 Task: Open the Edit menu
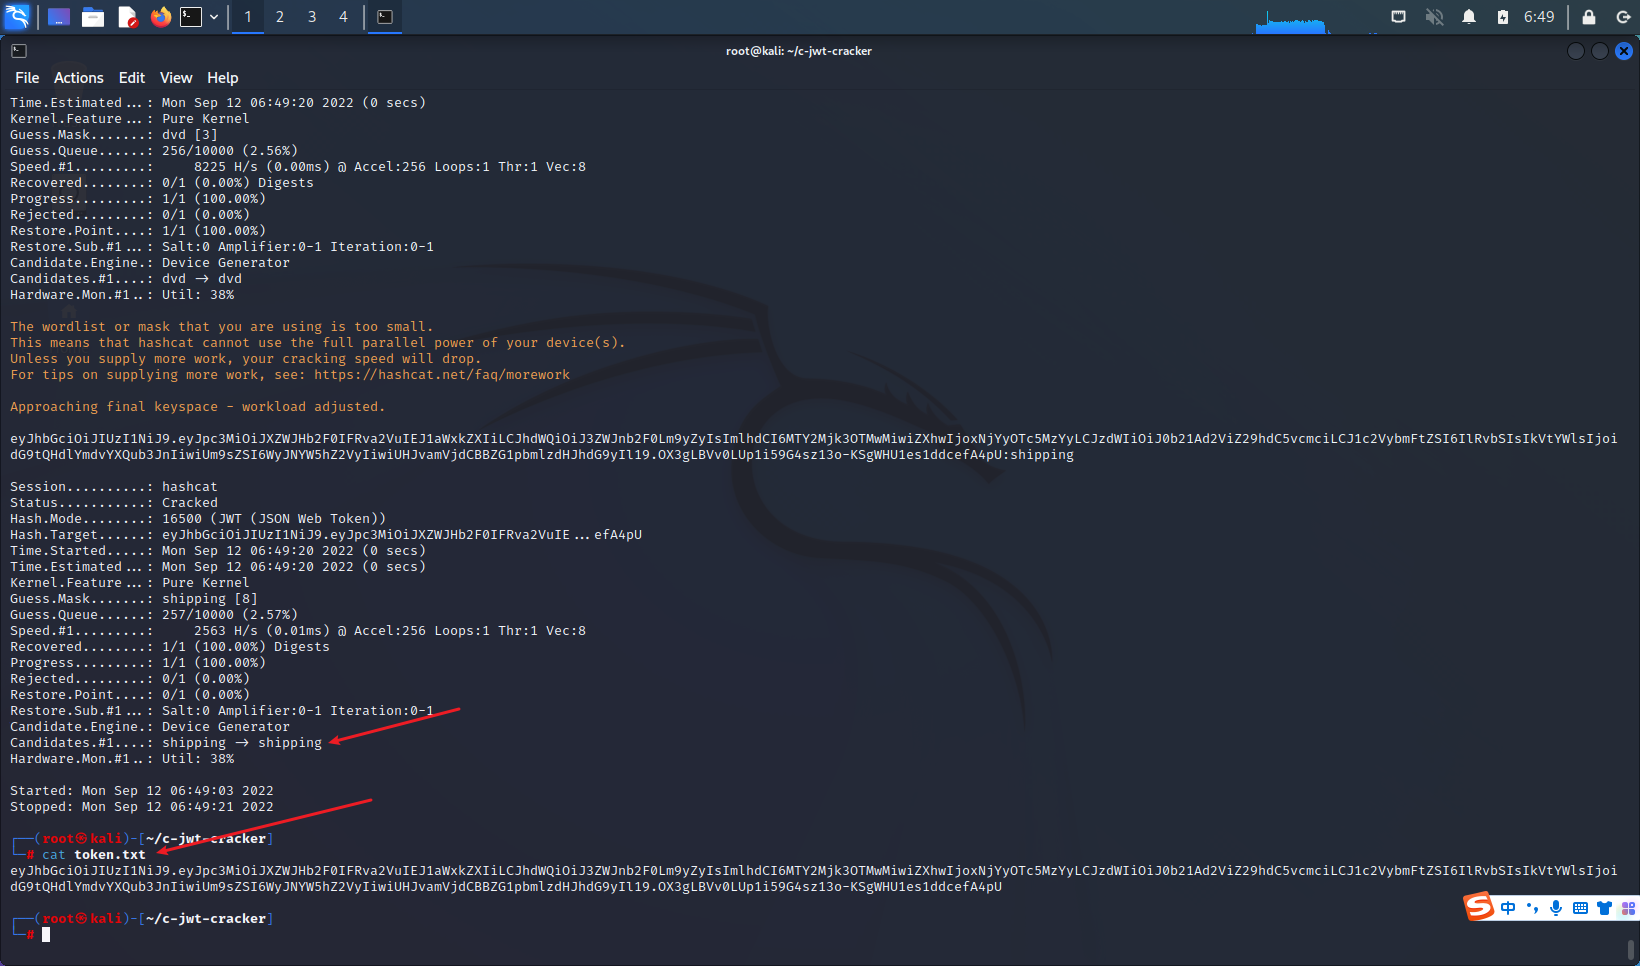tap(132, 78)
